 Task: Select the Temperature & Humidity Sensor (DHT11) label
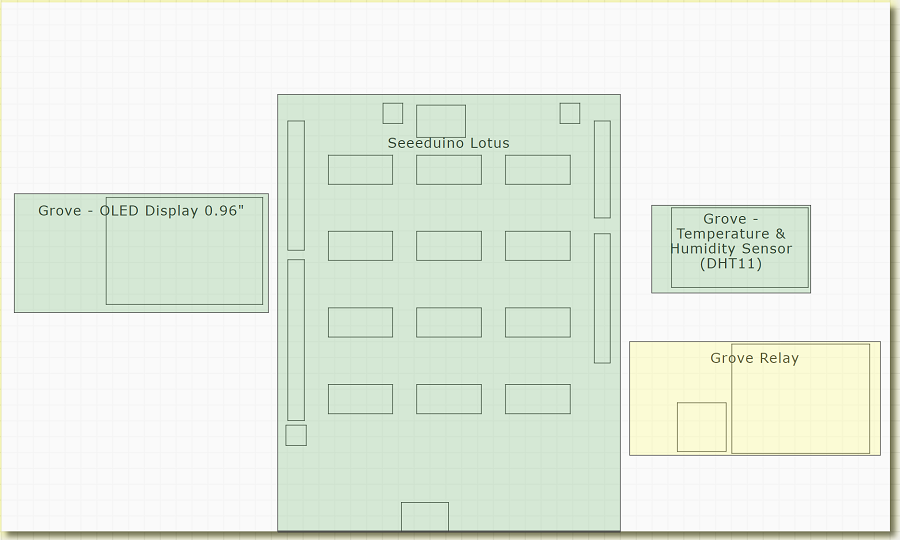tap(731, 241)
